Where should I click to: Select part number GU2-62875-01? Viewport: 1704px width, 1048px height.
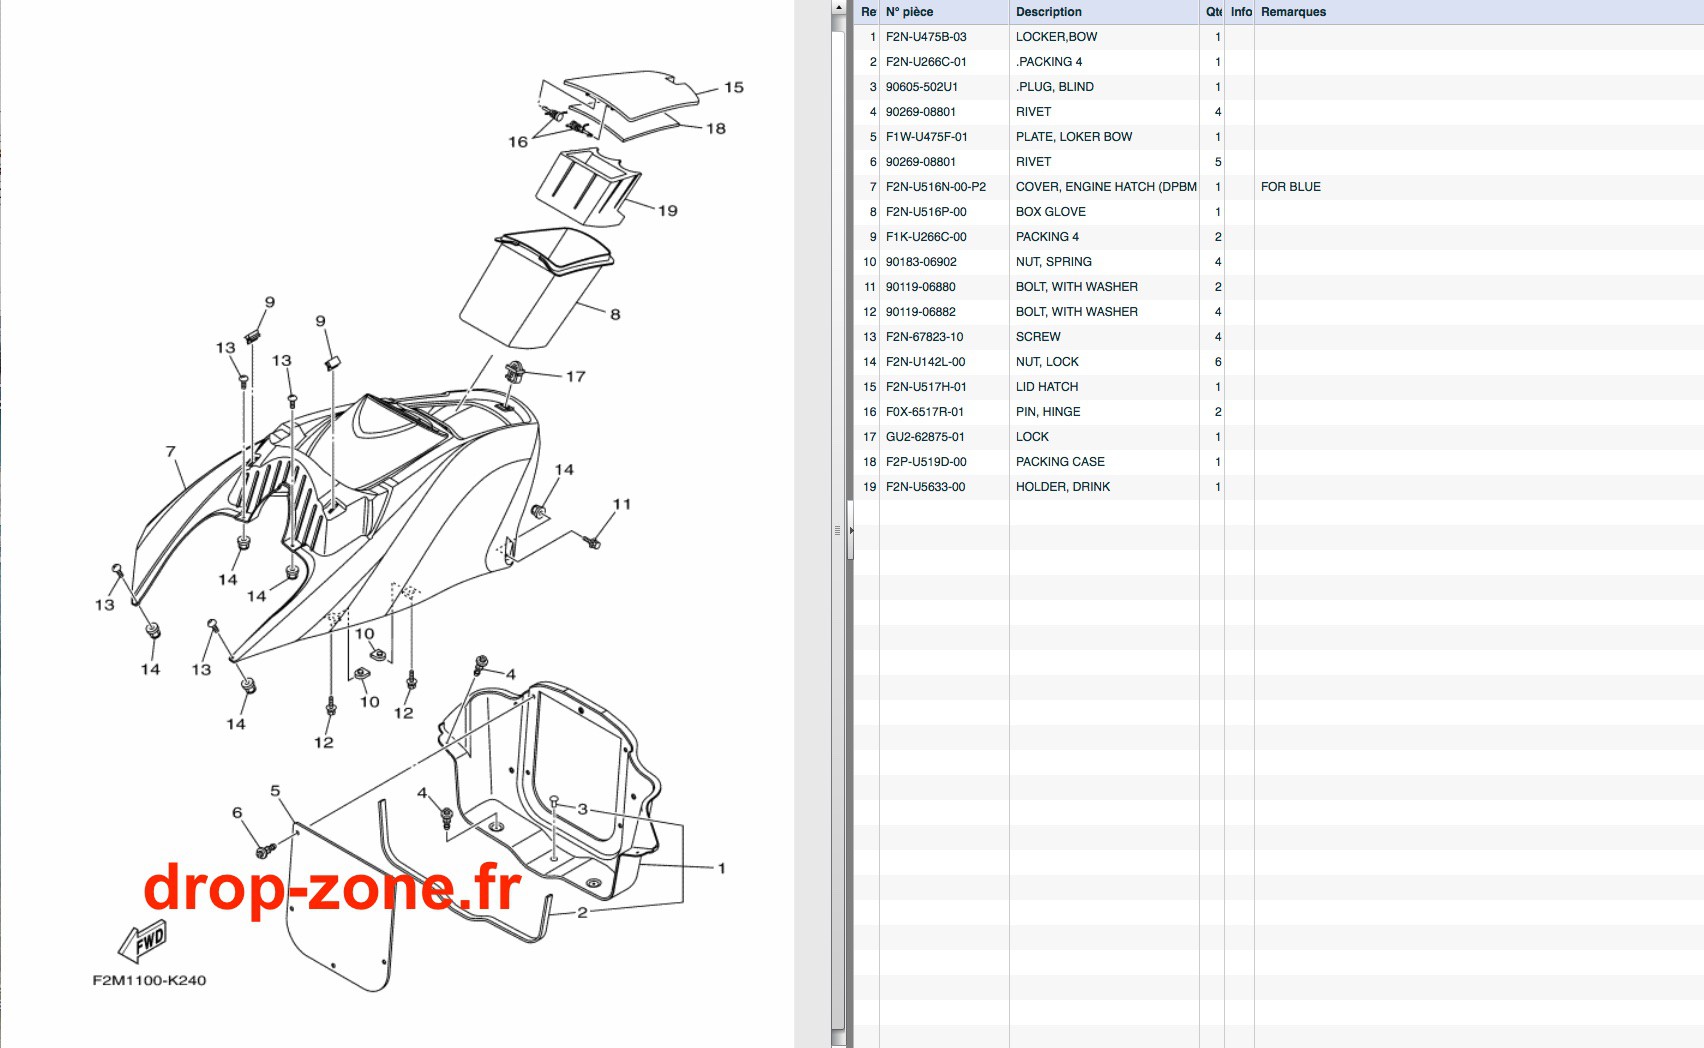click(925, 437)
